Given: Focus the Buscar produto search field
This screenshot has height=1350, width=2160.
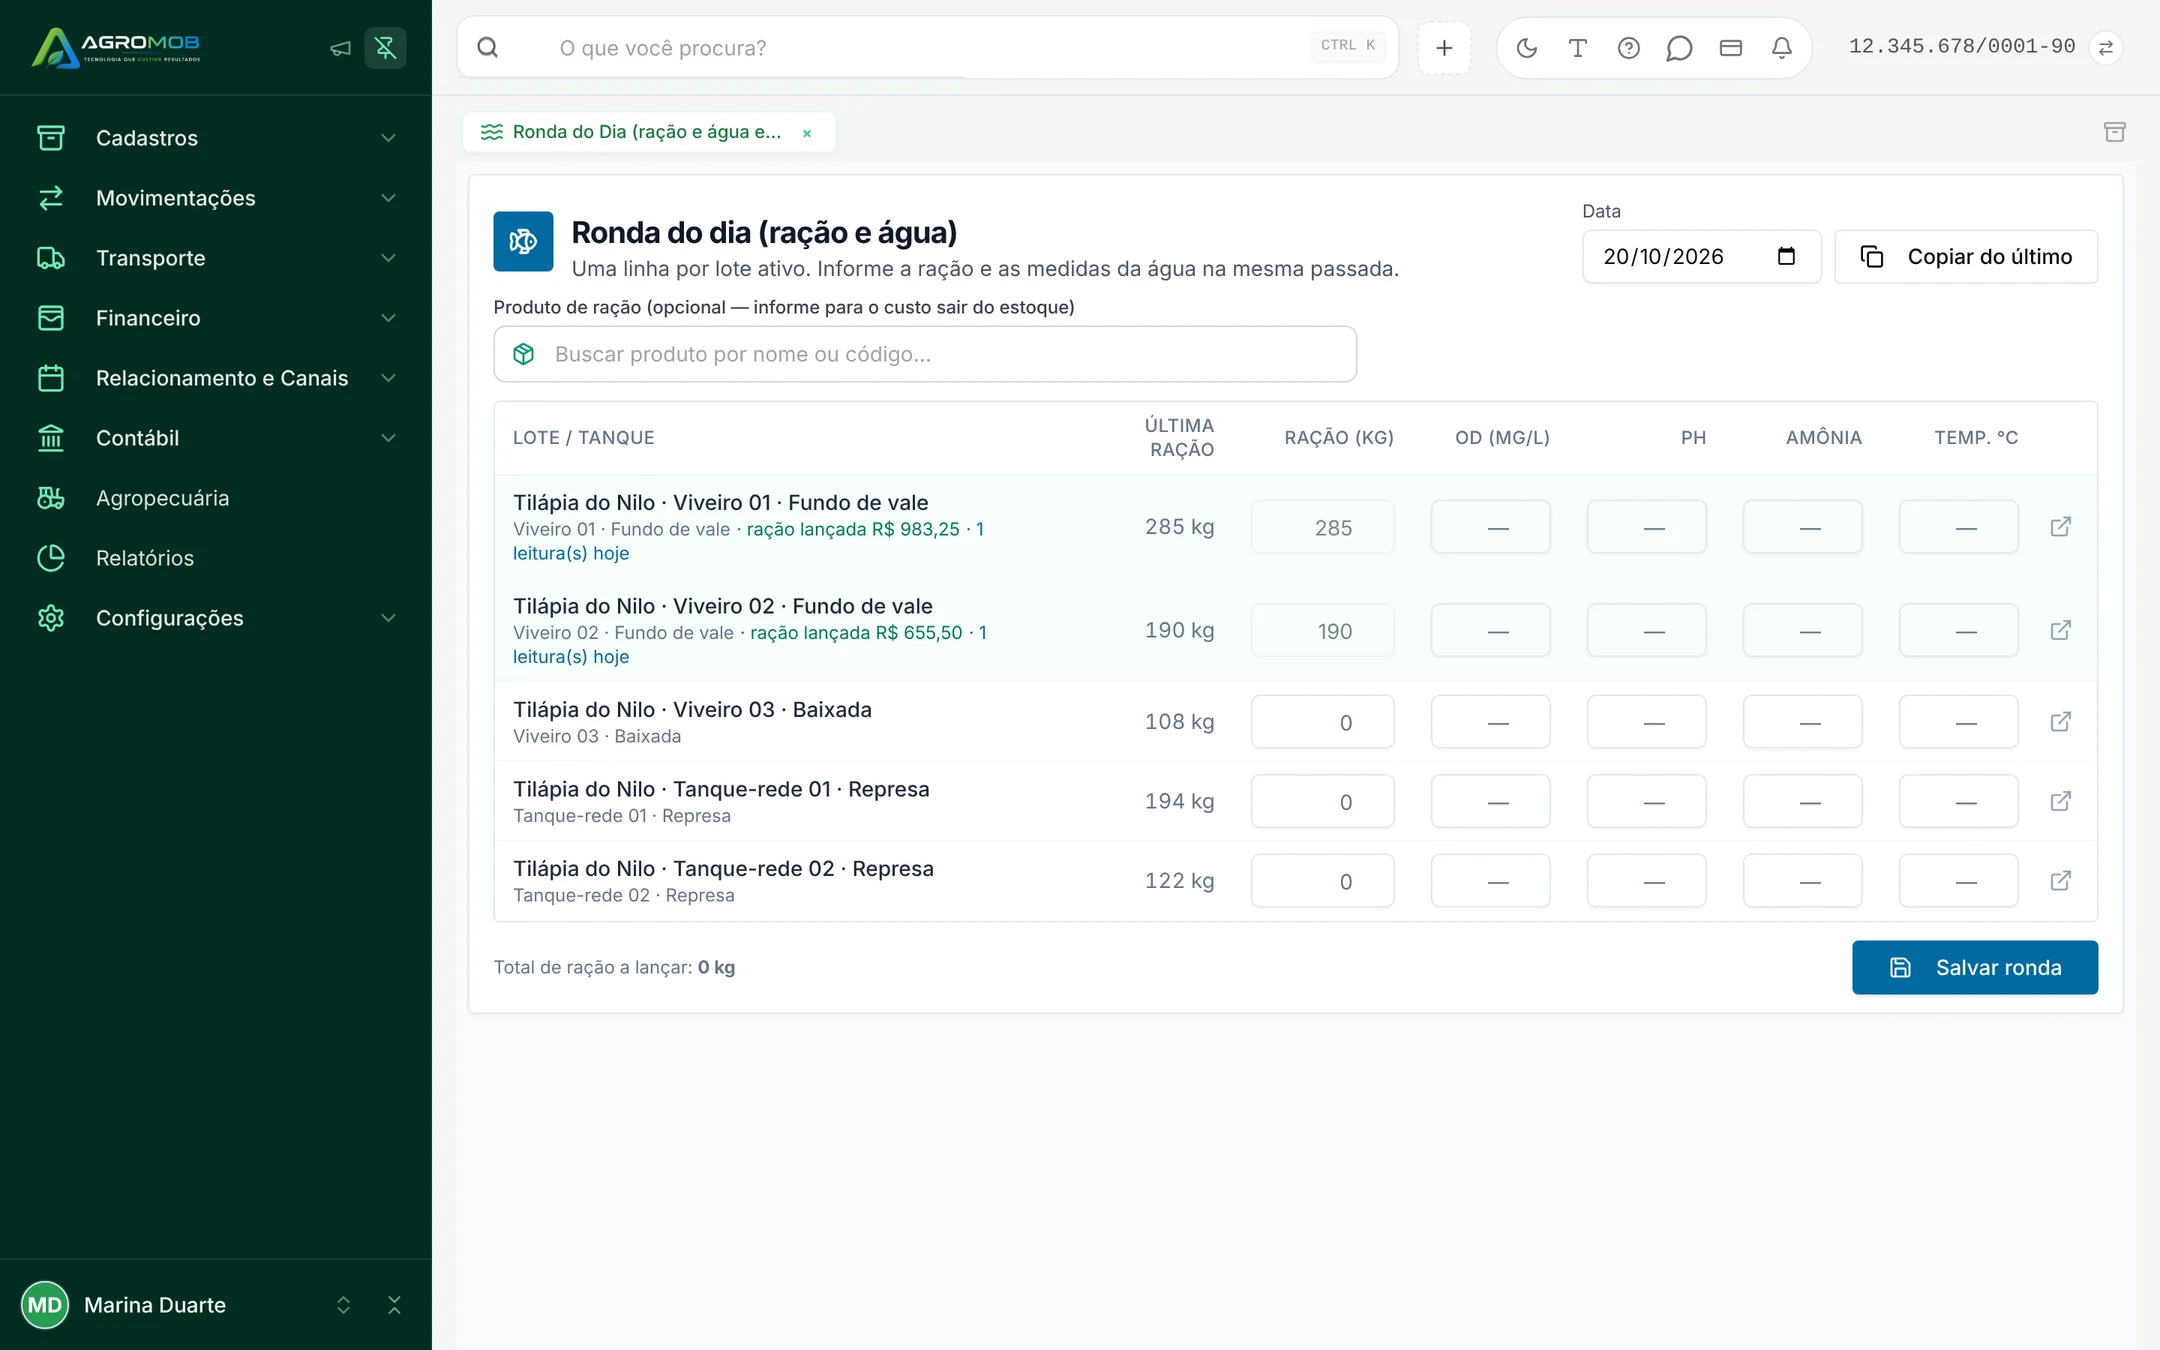Looking at the screenshot, I should [925, 354].
